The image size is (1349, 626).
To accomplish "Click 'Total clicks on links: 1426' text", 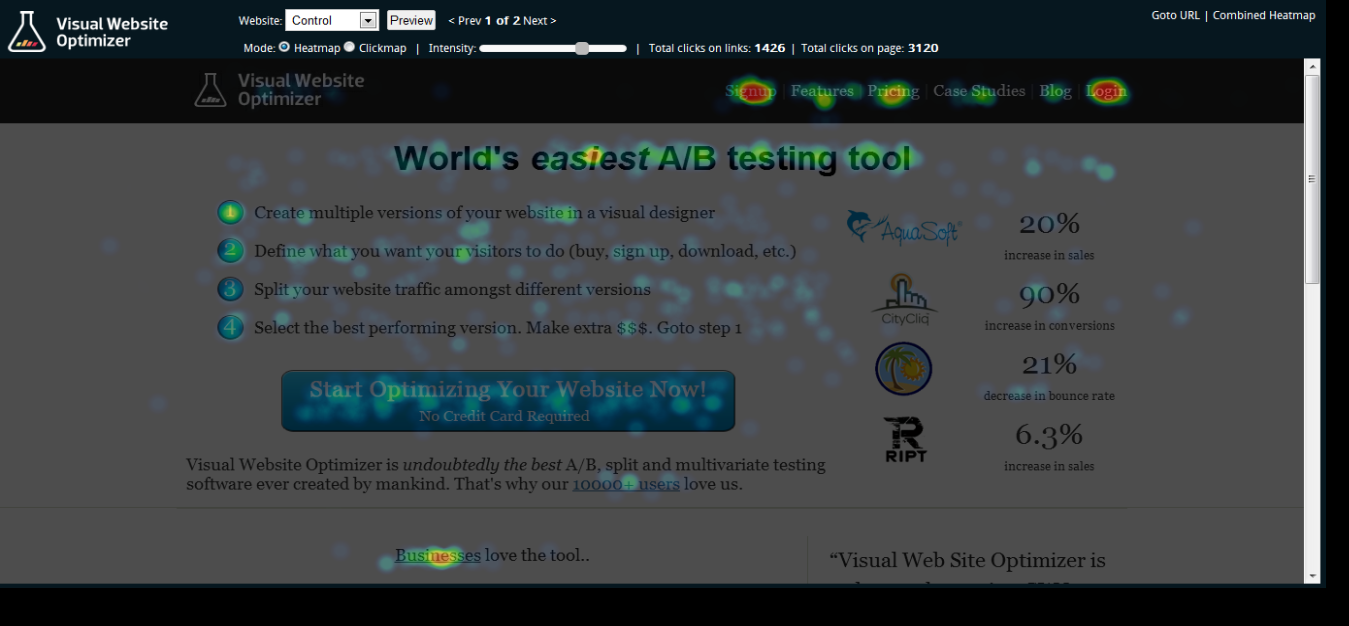I will [x=717, y=48].
